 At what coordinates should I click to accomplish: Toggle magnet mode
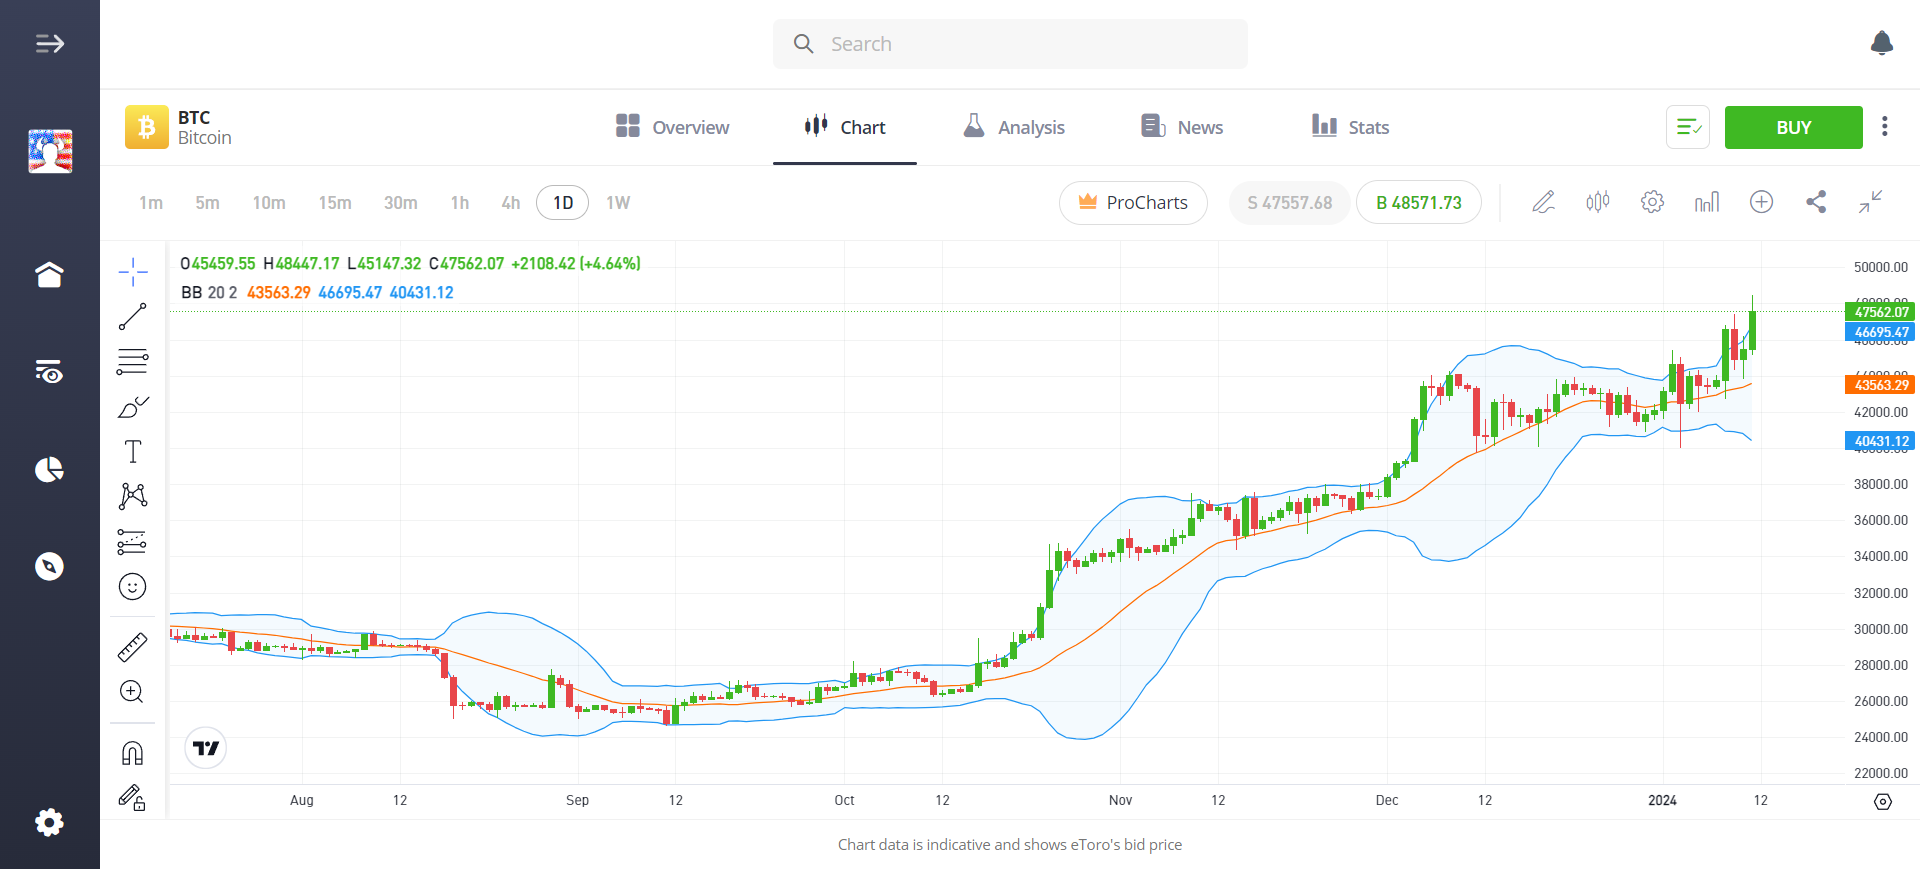pyautogui.click(x=133, y=752)
